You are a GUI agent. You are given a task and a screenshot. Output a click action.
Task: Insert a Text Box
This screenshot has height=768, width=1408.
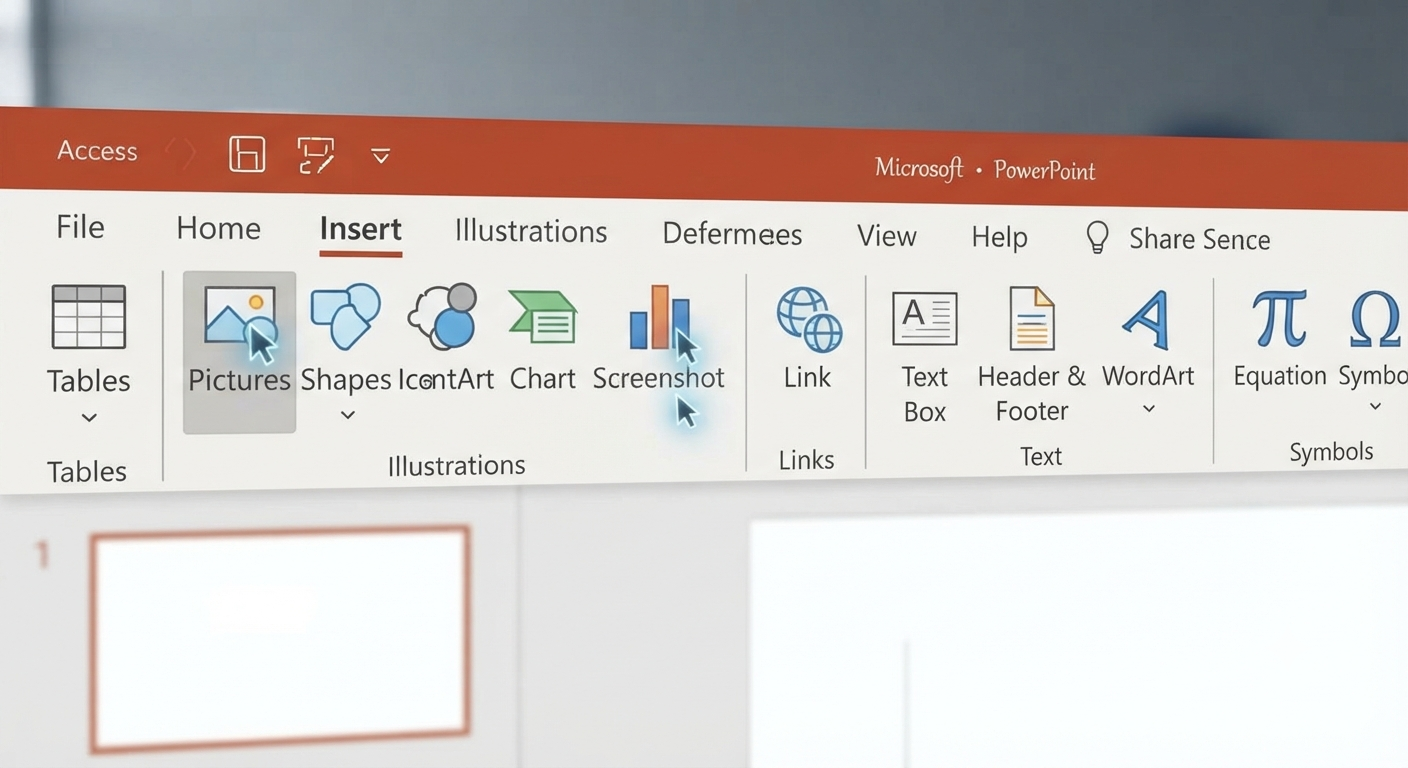coord(925,358)
